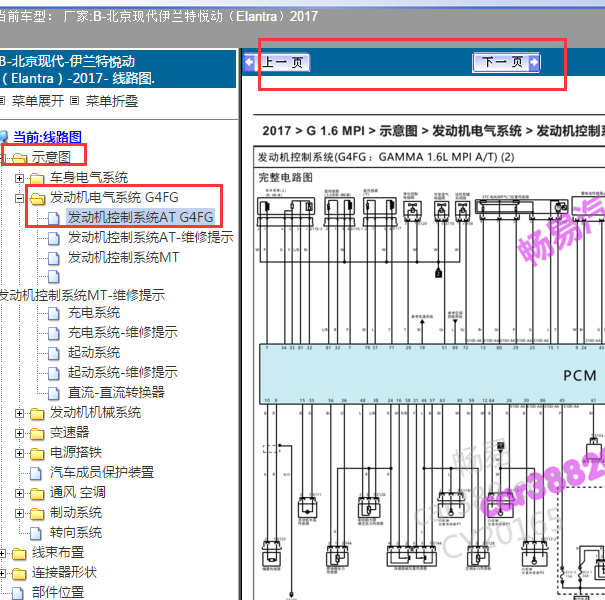Open 发动机控制系统AT-维修提示 item
The width and height of the screenshot is (605, 600).
pos(150,237)
